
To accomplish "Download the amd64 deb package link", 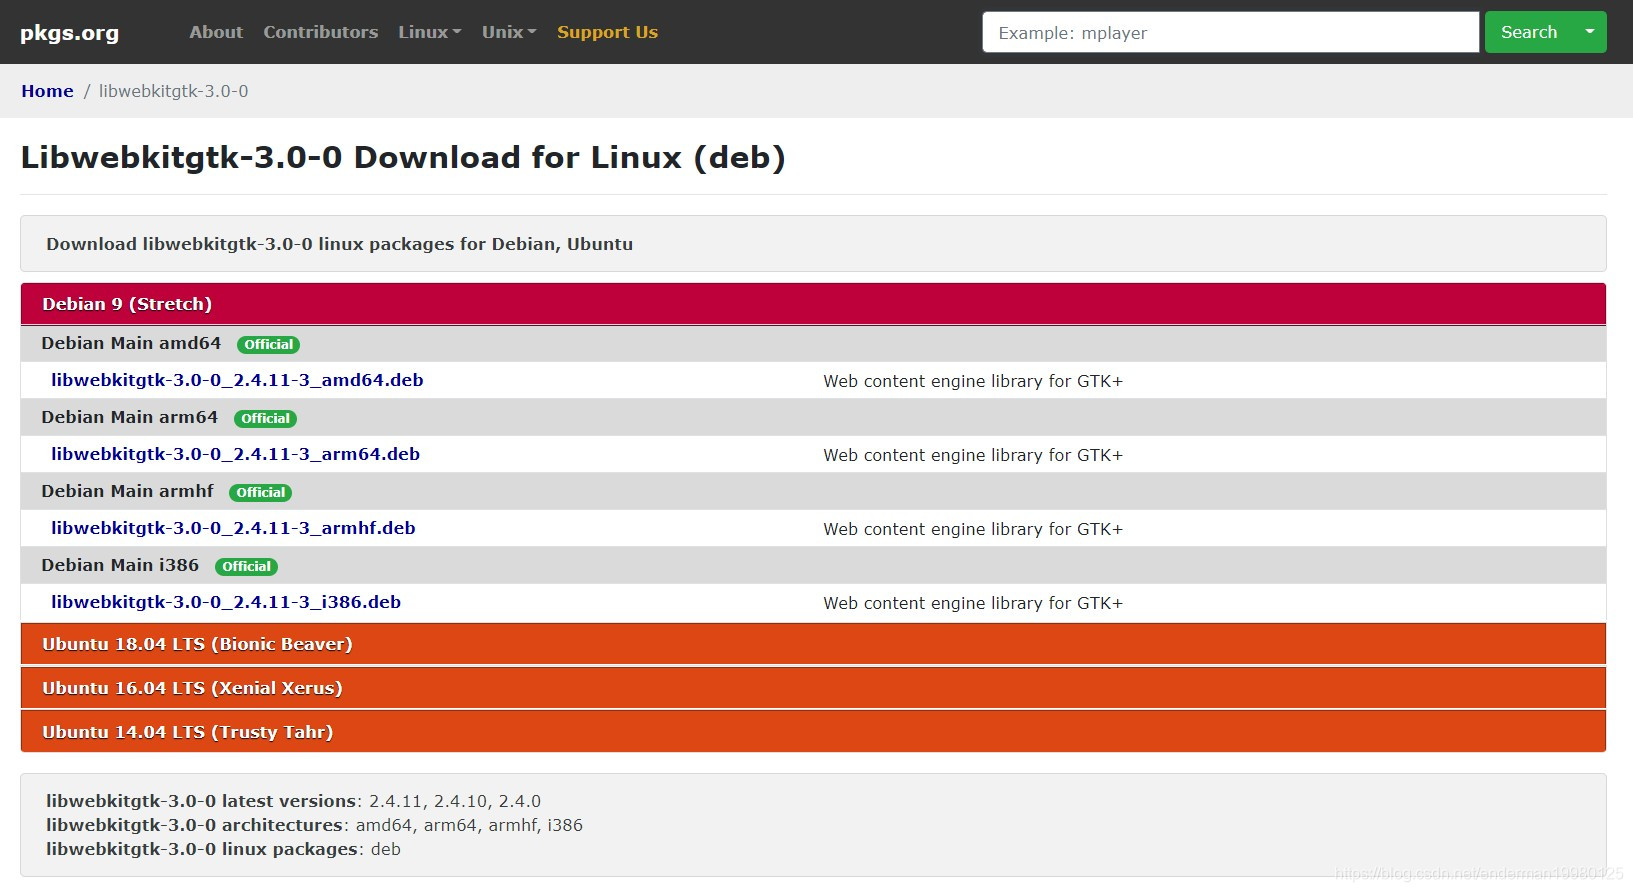I will (237, 380).
